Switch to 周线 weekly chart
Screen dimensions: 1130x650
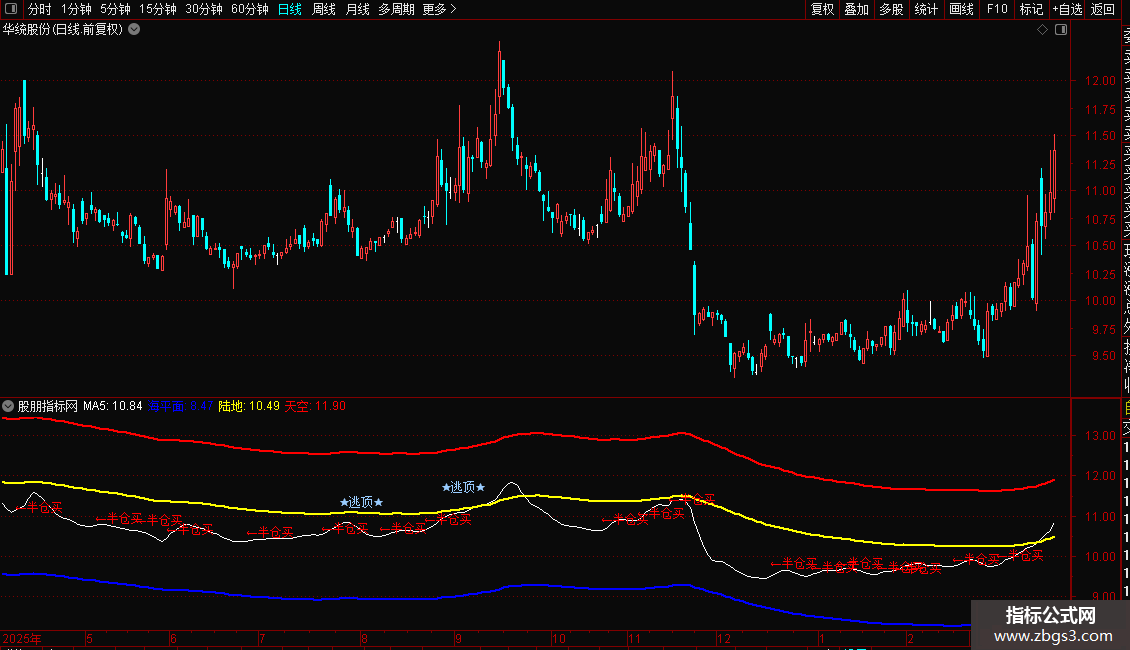tap(324, 9)
